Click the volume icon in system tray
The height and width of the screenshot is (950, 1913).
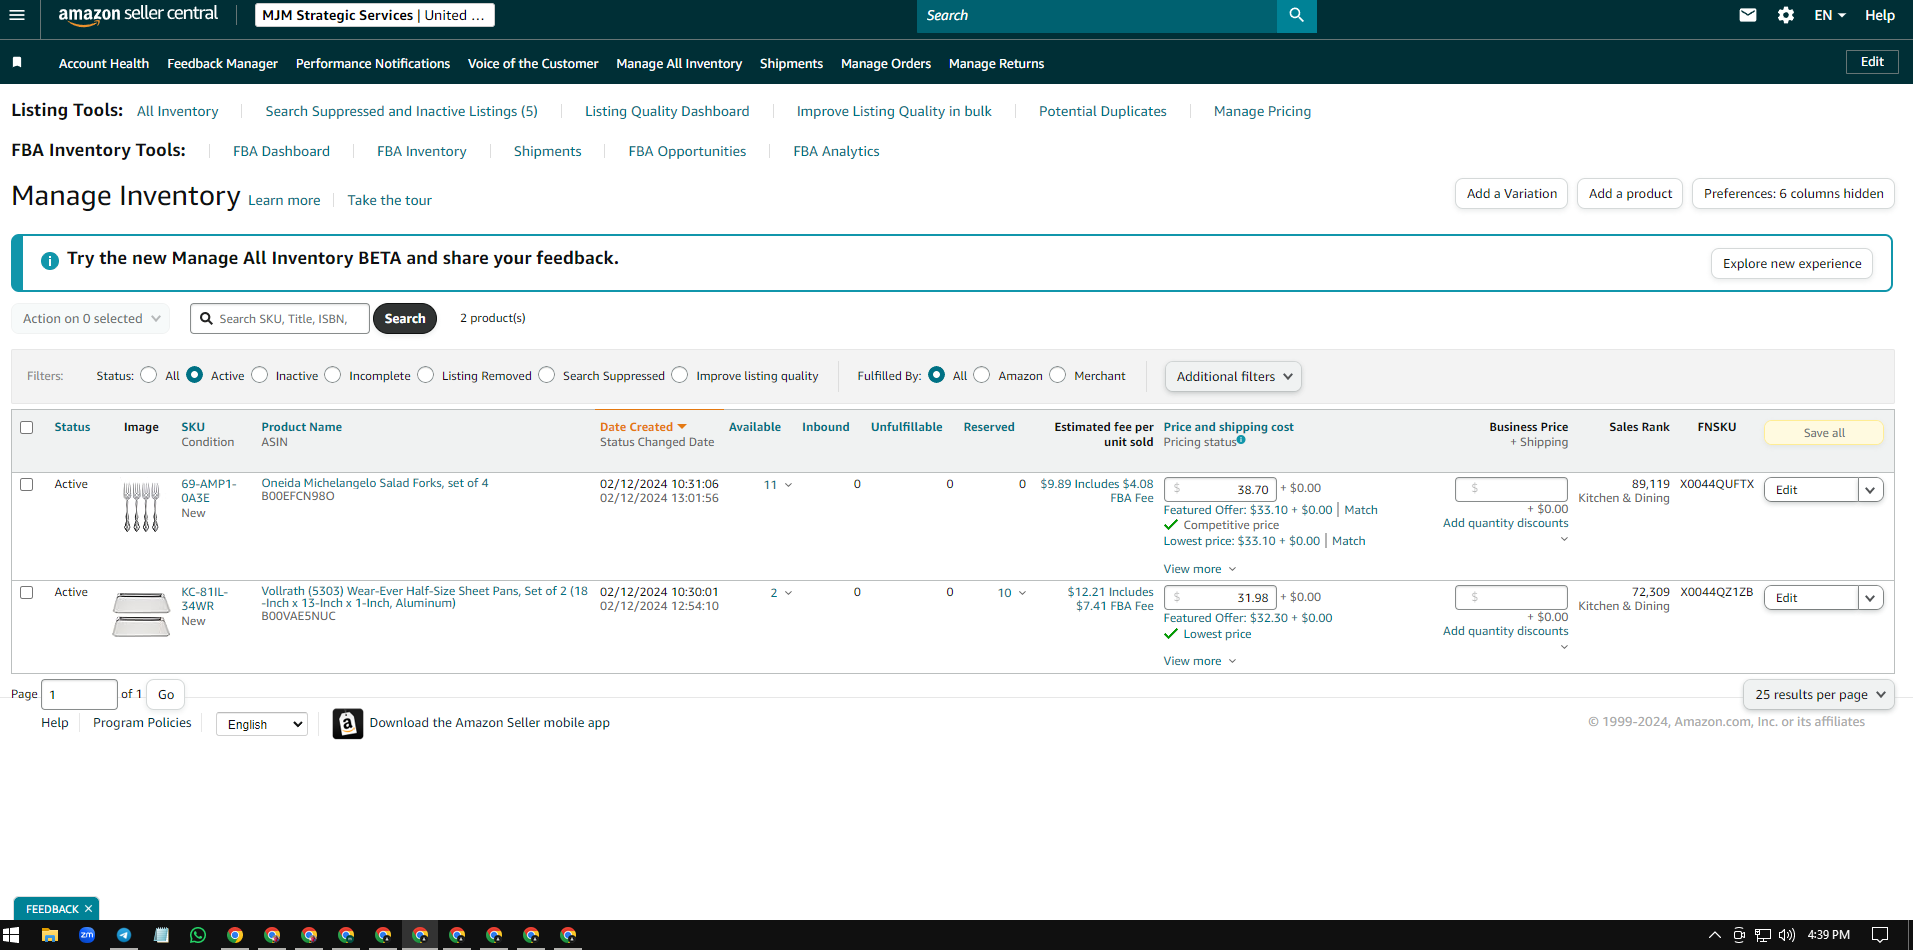[x=1787, y=935]
